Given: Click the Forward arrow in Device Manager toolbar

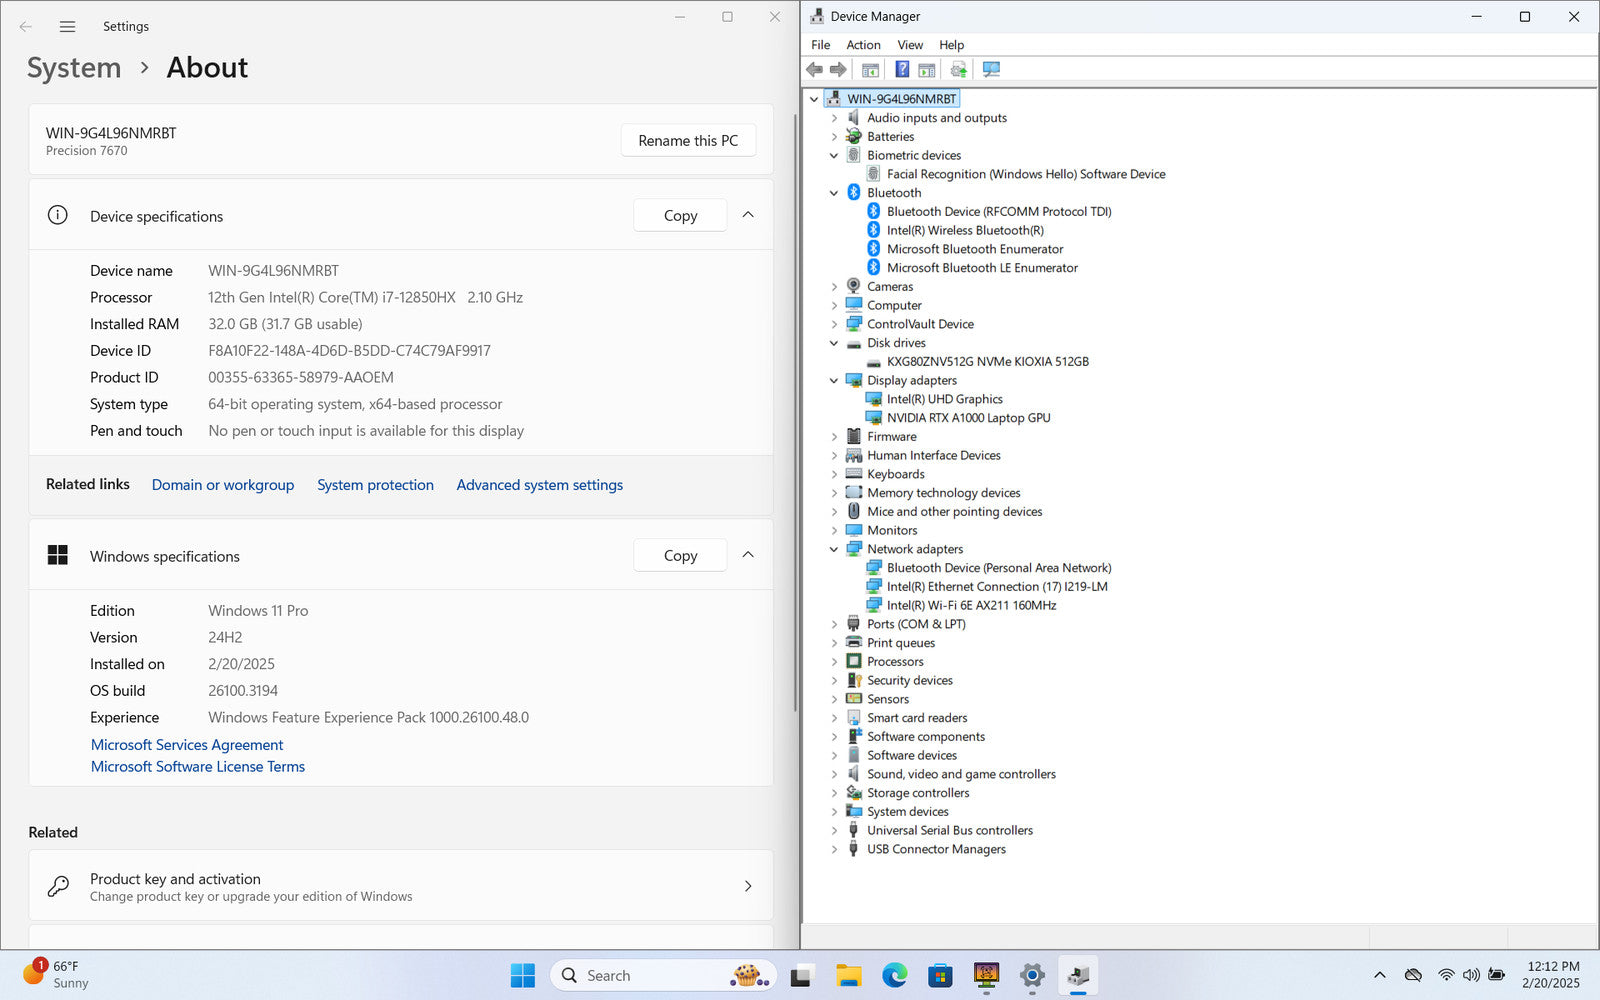Looking at the screenshot, I should pos(838,70).
